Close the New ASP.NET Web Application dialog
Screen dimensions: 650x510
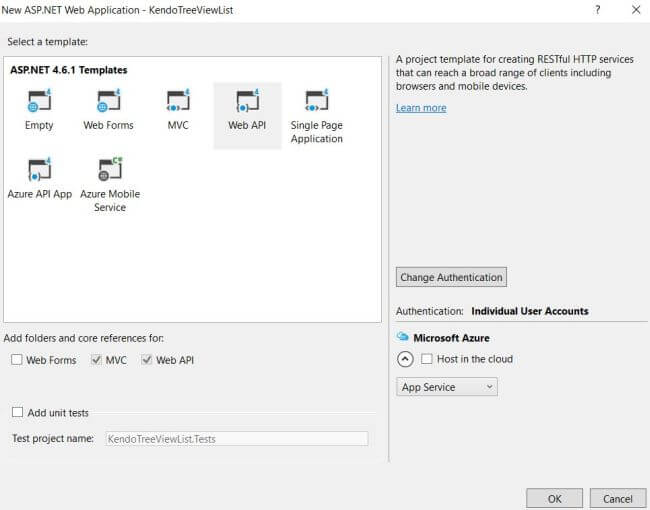pos(636,10)
